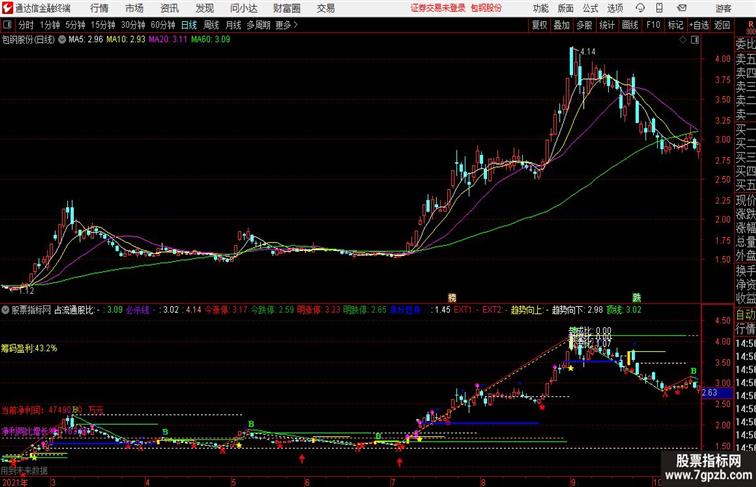Click the 筹码盈利:43.2% label

coord(29,348)
